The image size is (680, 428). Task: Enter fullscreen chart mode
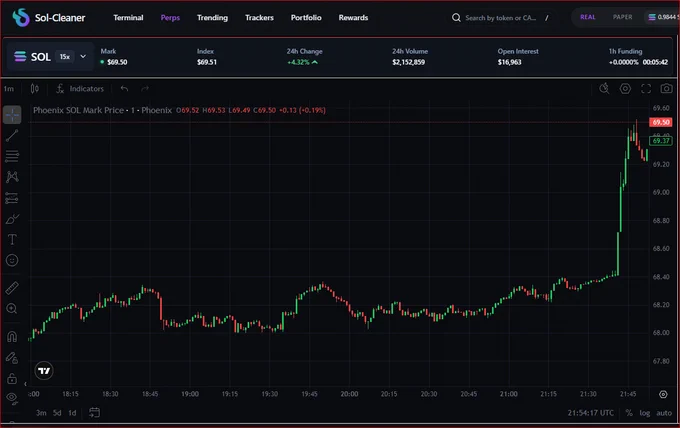pos(646,89)
